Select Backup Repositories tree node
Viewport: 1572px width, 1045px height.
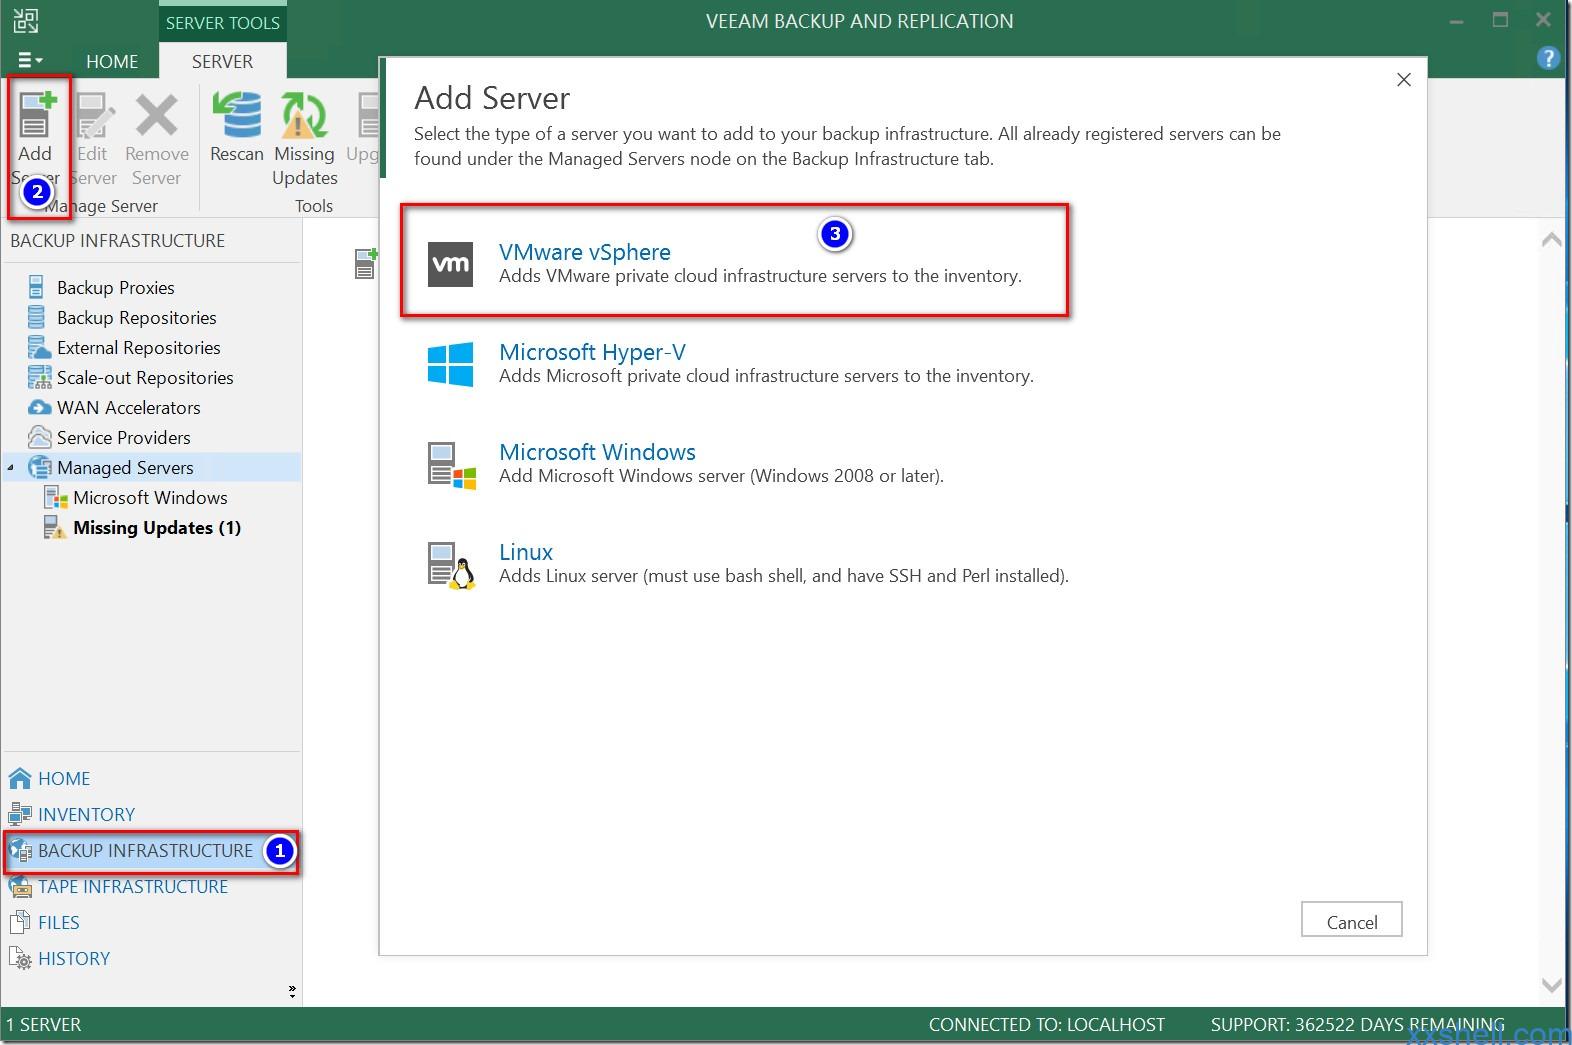pos(136,317)
